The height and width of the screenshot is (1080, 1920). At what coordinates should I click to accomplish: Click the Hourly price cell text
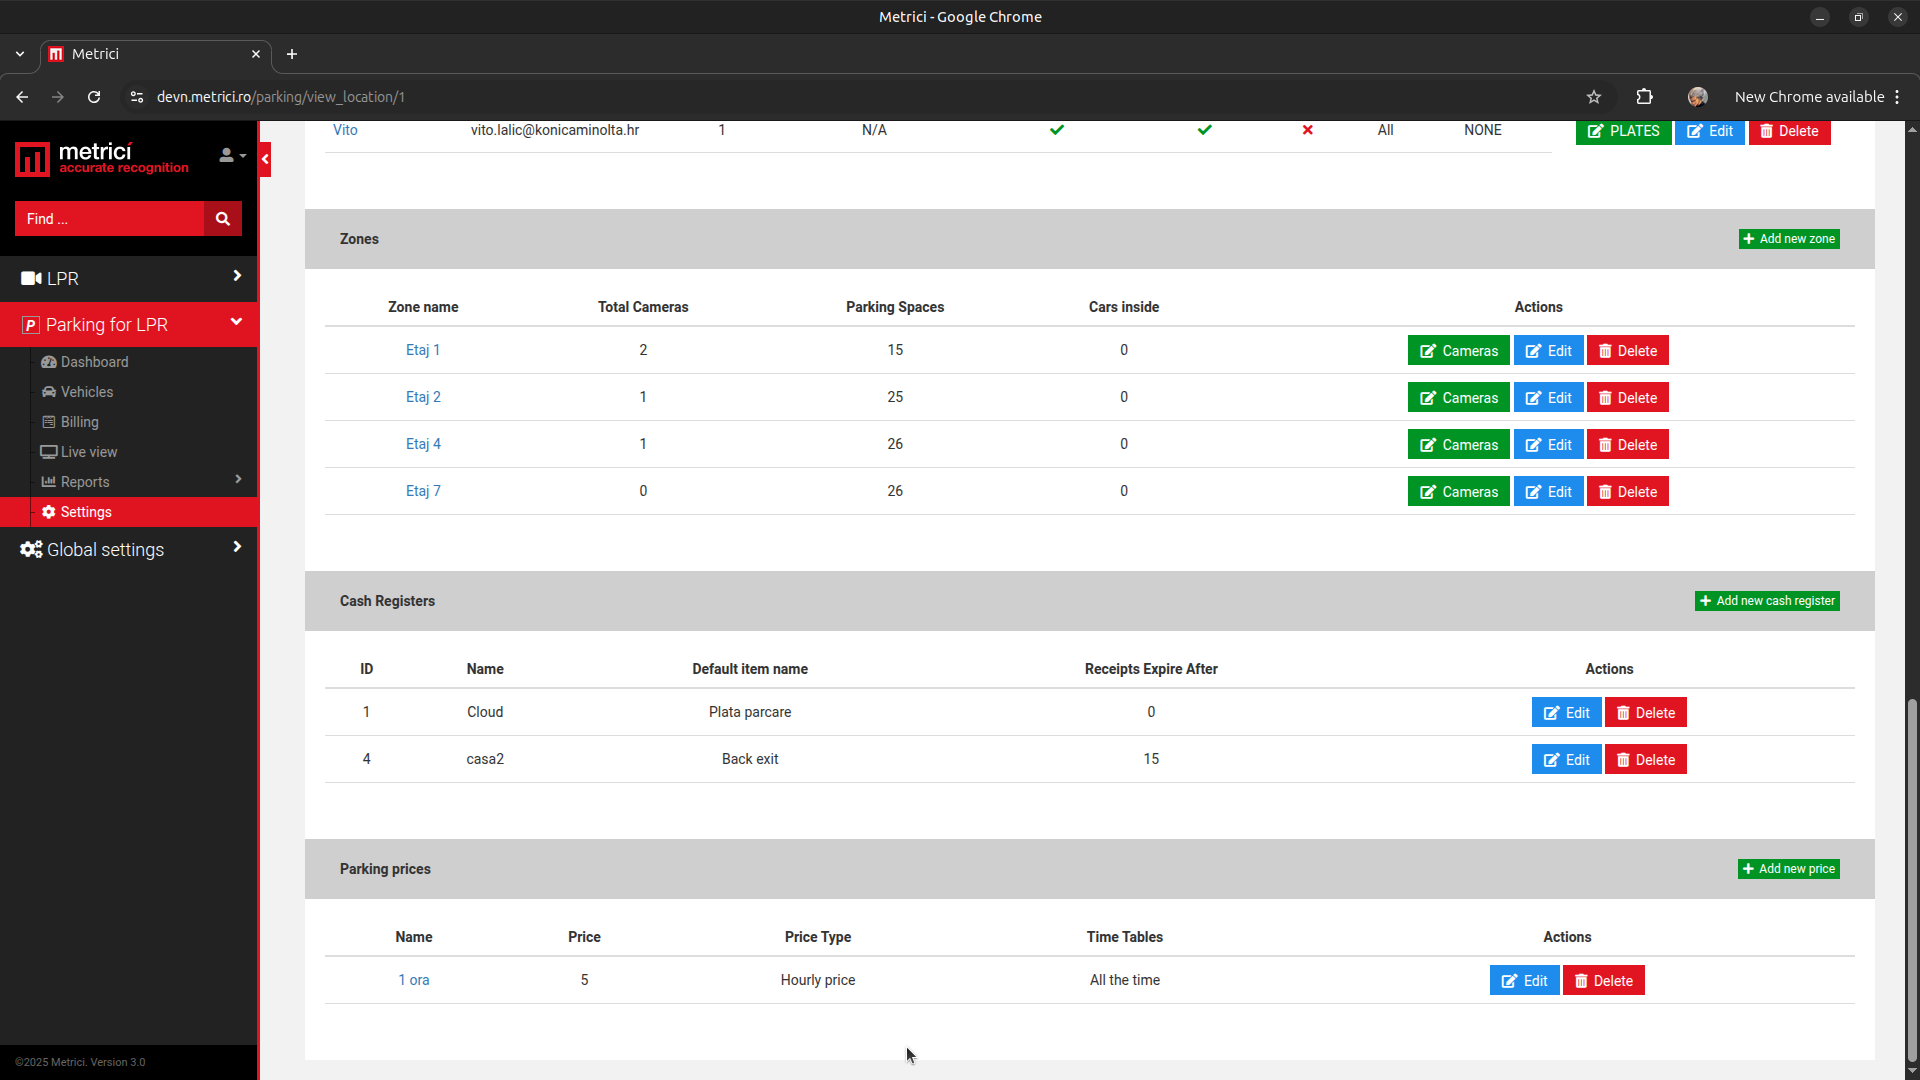pyautogui.click(x=817, y=980)
